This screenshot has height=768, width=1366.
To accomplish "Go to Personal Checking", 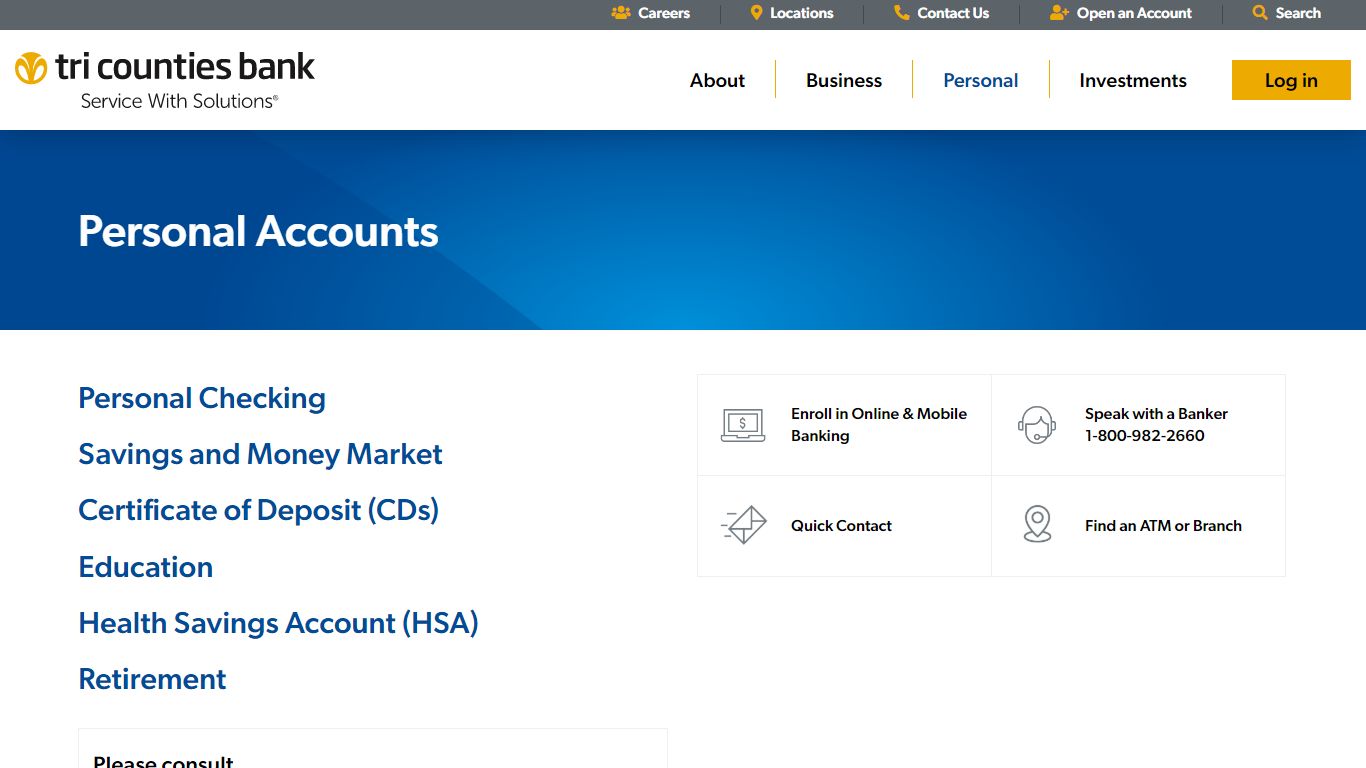I will 202,398.
